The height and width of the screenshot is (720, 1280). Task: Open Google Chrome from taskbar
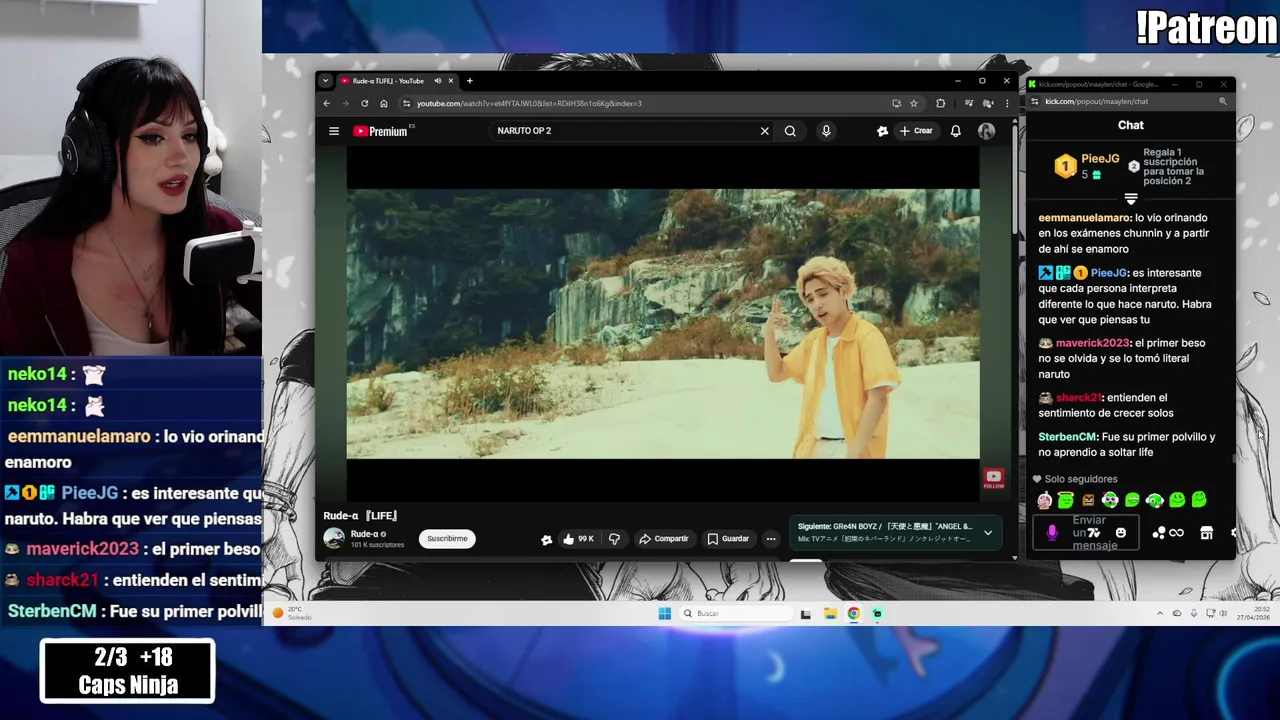853,614
